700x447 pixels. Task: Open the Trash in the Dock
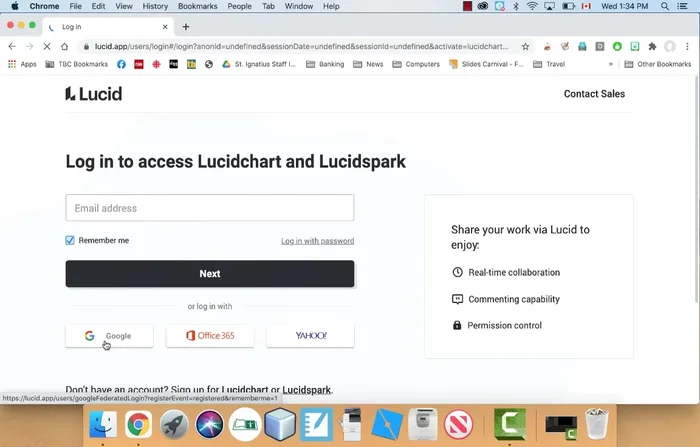click(x=597, y=424)
